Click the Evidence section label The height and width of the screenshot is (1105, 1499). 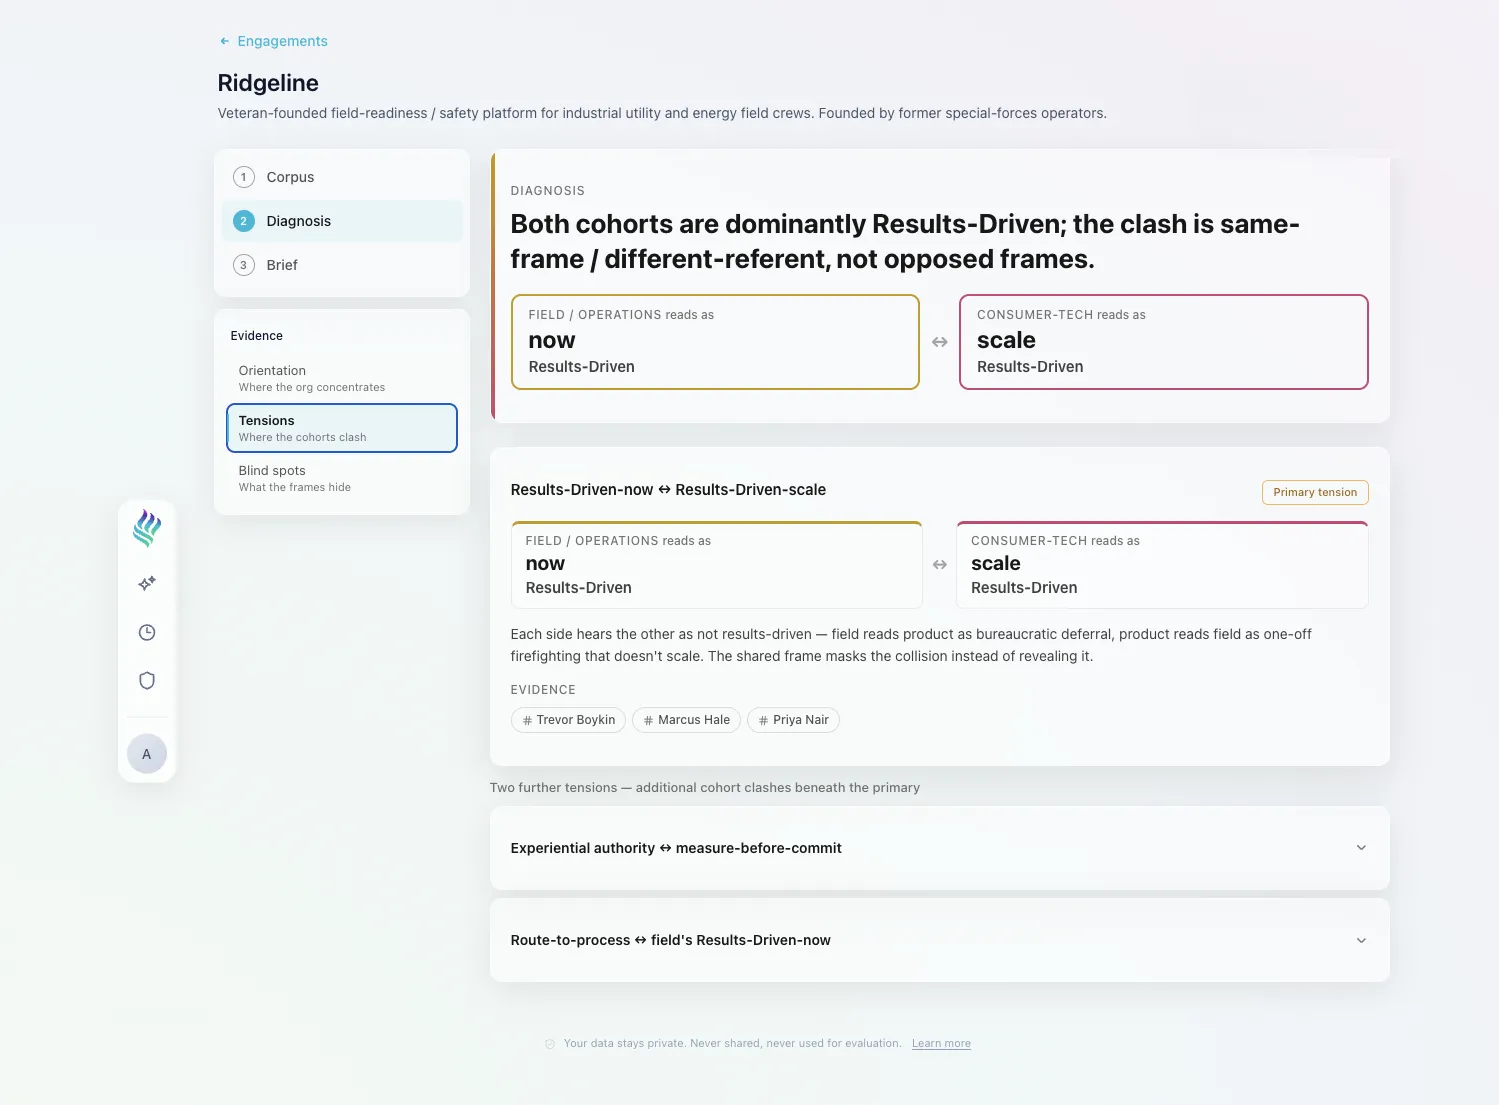tap(257, 336)
